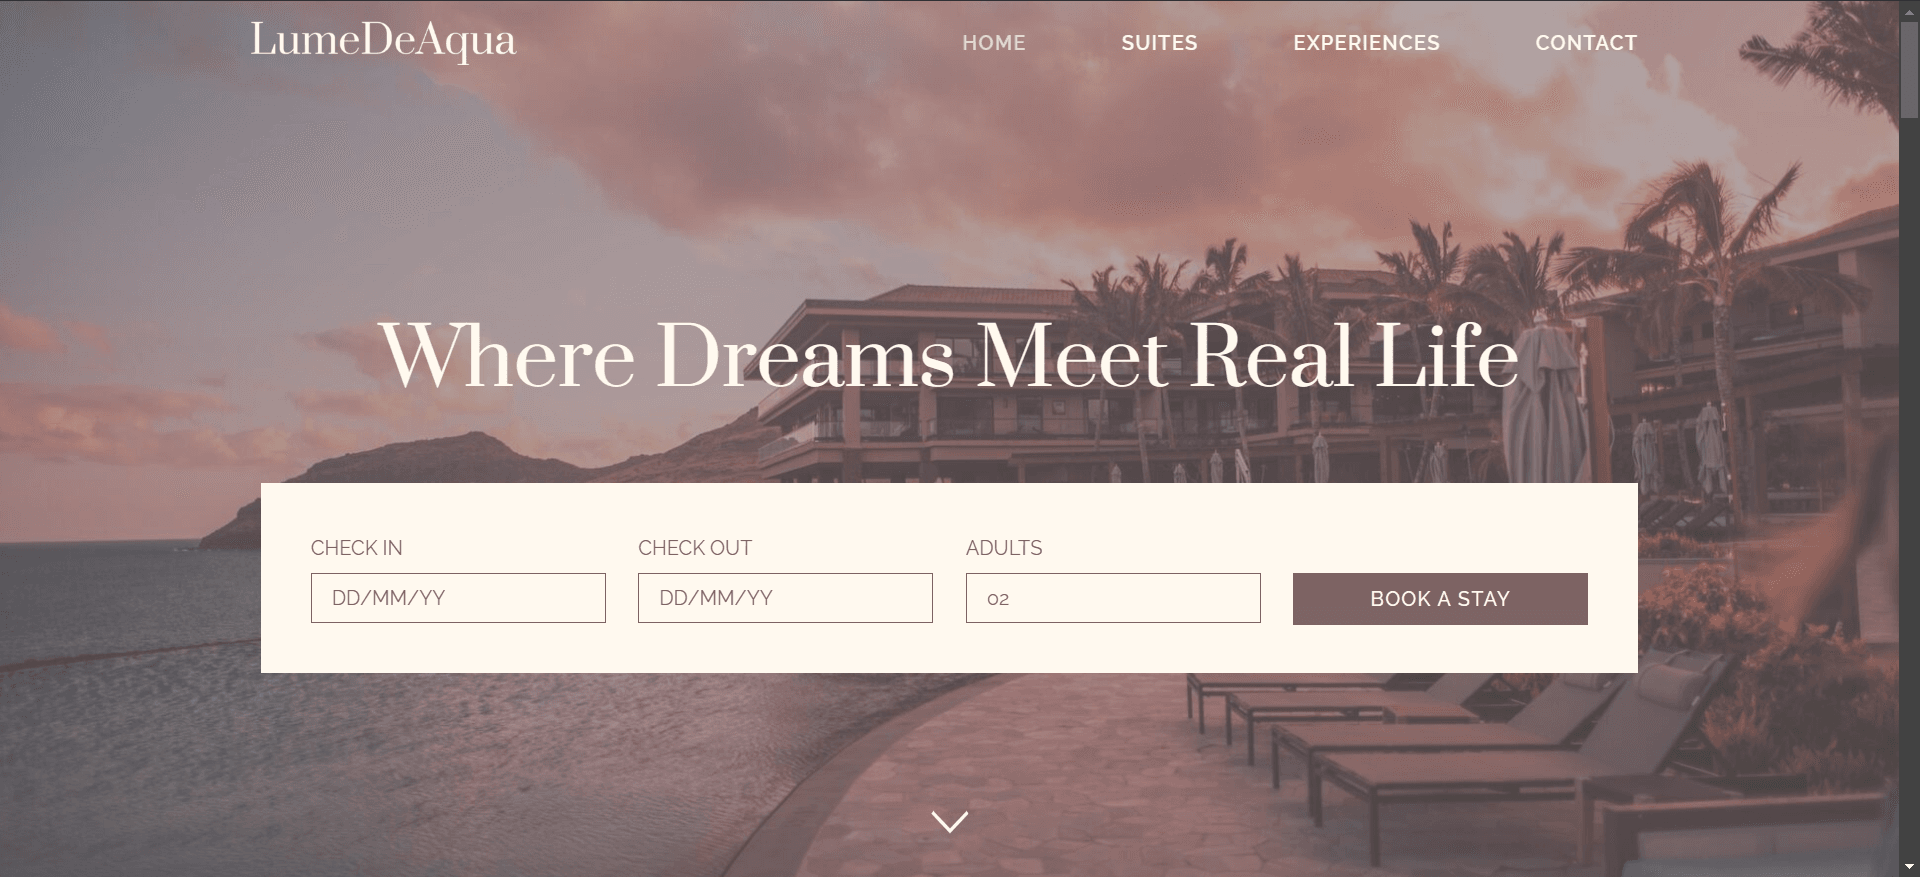Open the HOME navigation link
The image size is (1920, 877).
click(994, 43)
